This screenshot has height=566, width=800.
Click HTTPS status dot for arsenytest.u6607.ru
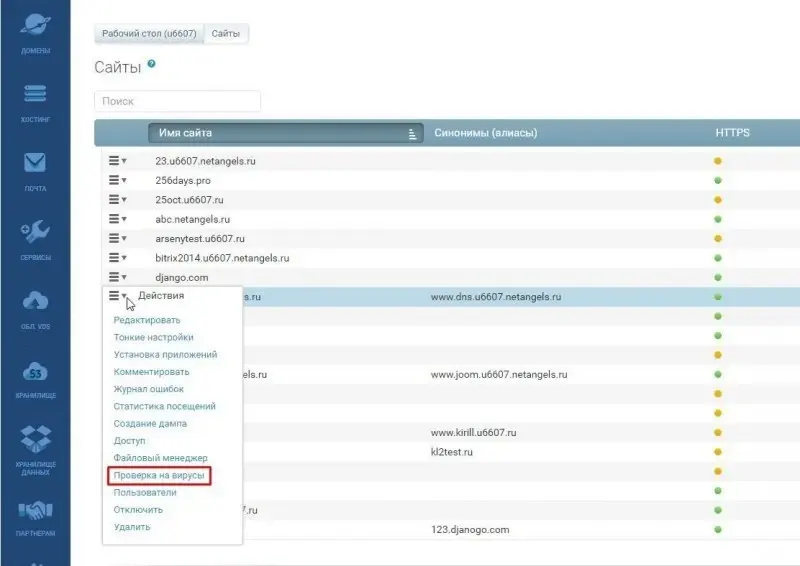pyautogui.click(x=718, y=238)
